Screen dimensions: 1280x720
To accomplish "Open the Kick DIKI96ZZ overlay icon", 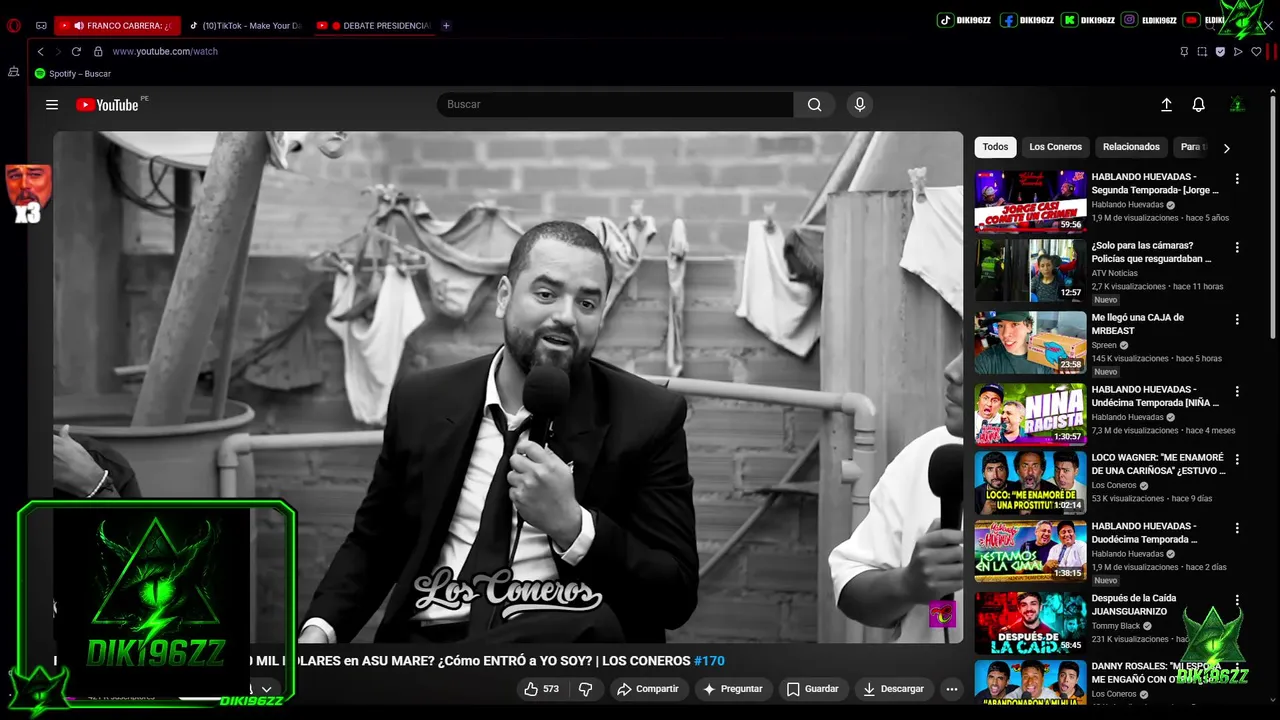I will (x=1070, y=20).
